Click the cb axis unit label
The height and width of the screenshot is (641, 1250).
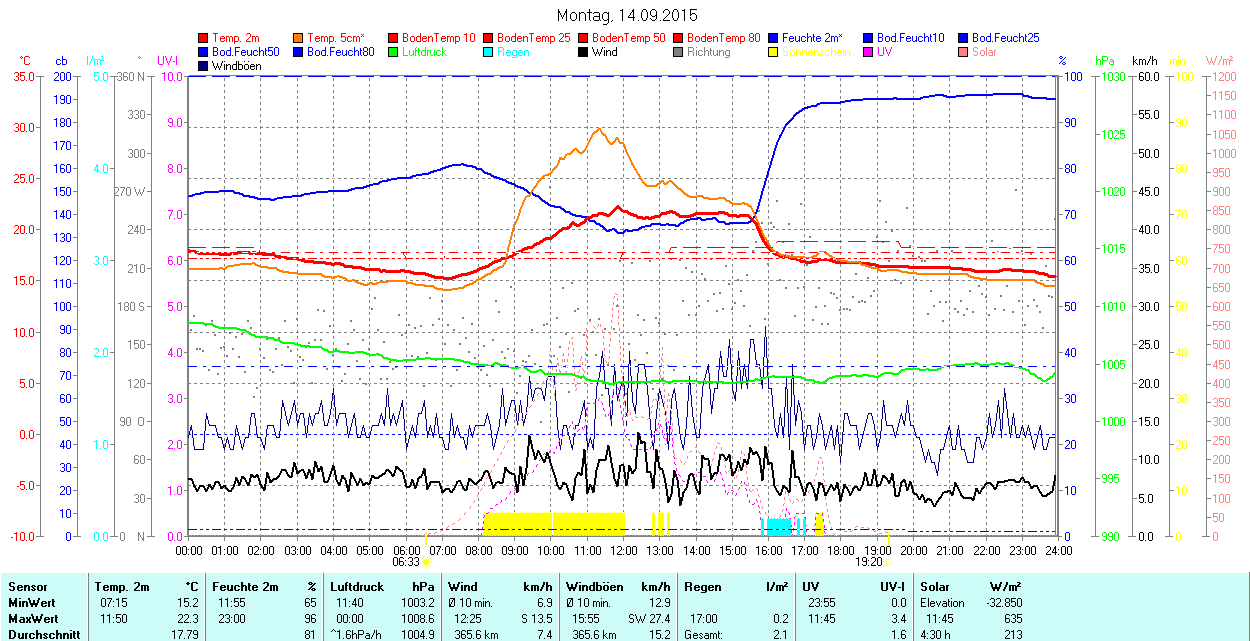coord(62,61)
